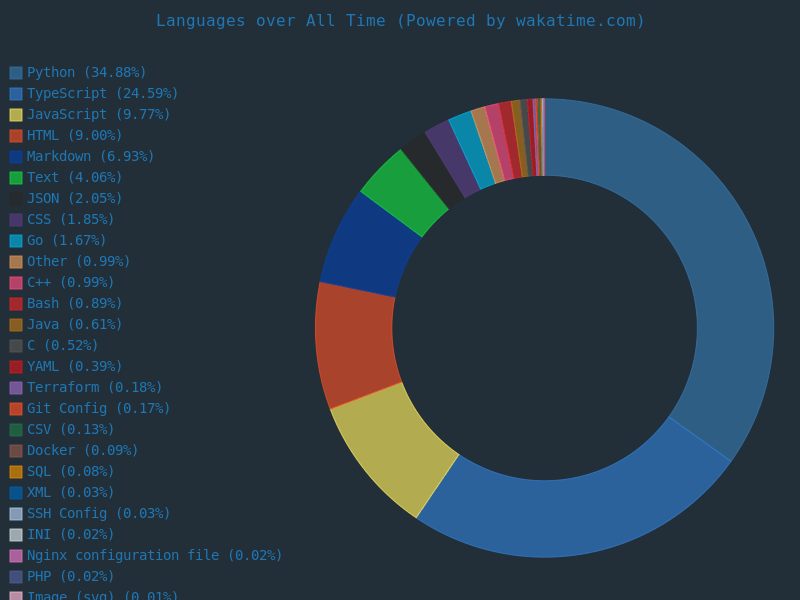This screenshot has height=600, width=800.
Task: Click the SQL legend color swatch
Action: 16,472
